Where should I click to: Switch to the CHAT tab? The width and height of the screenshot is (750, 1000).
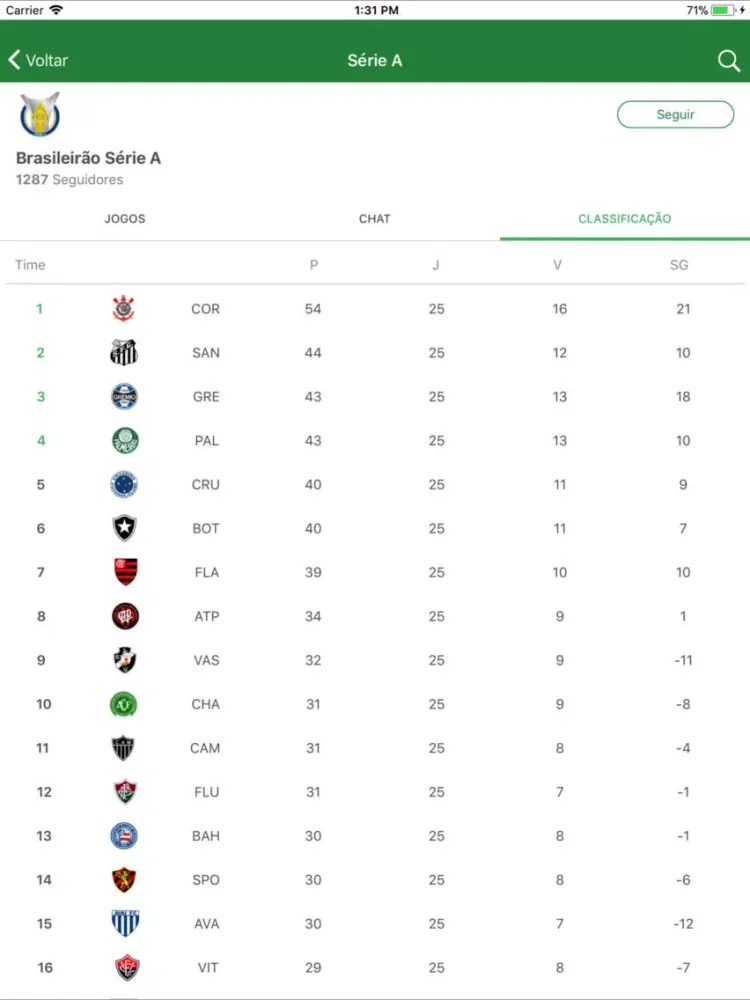(374, 219)
